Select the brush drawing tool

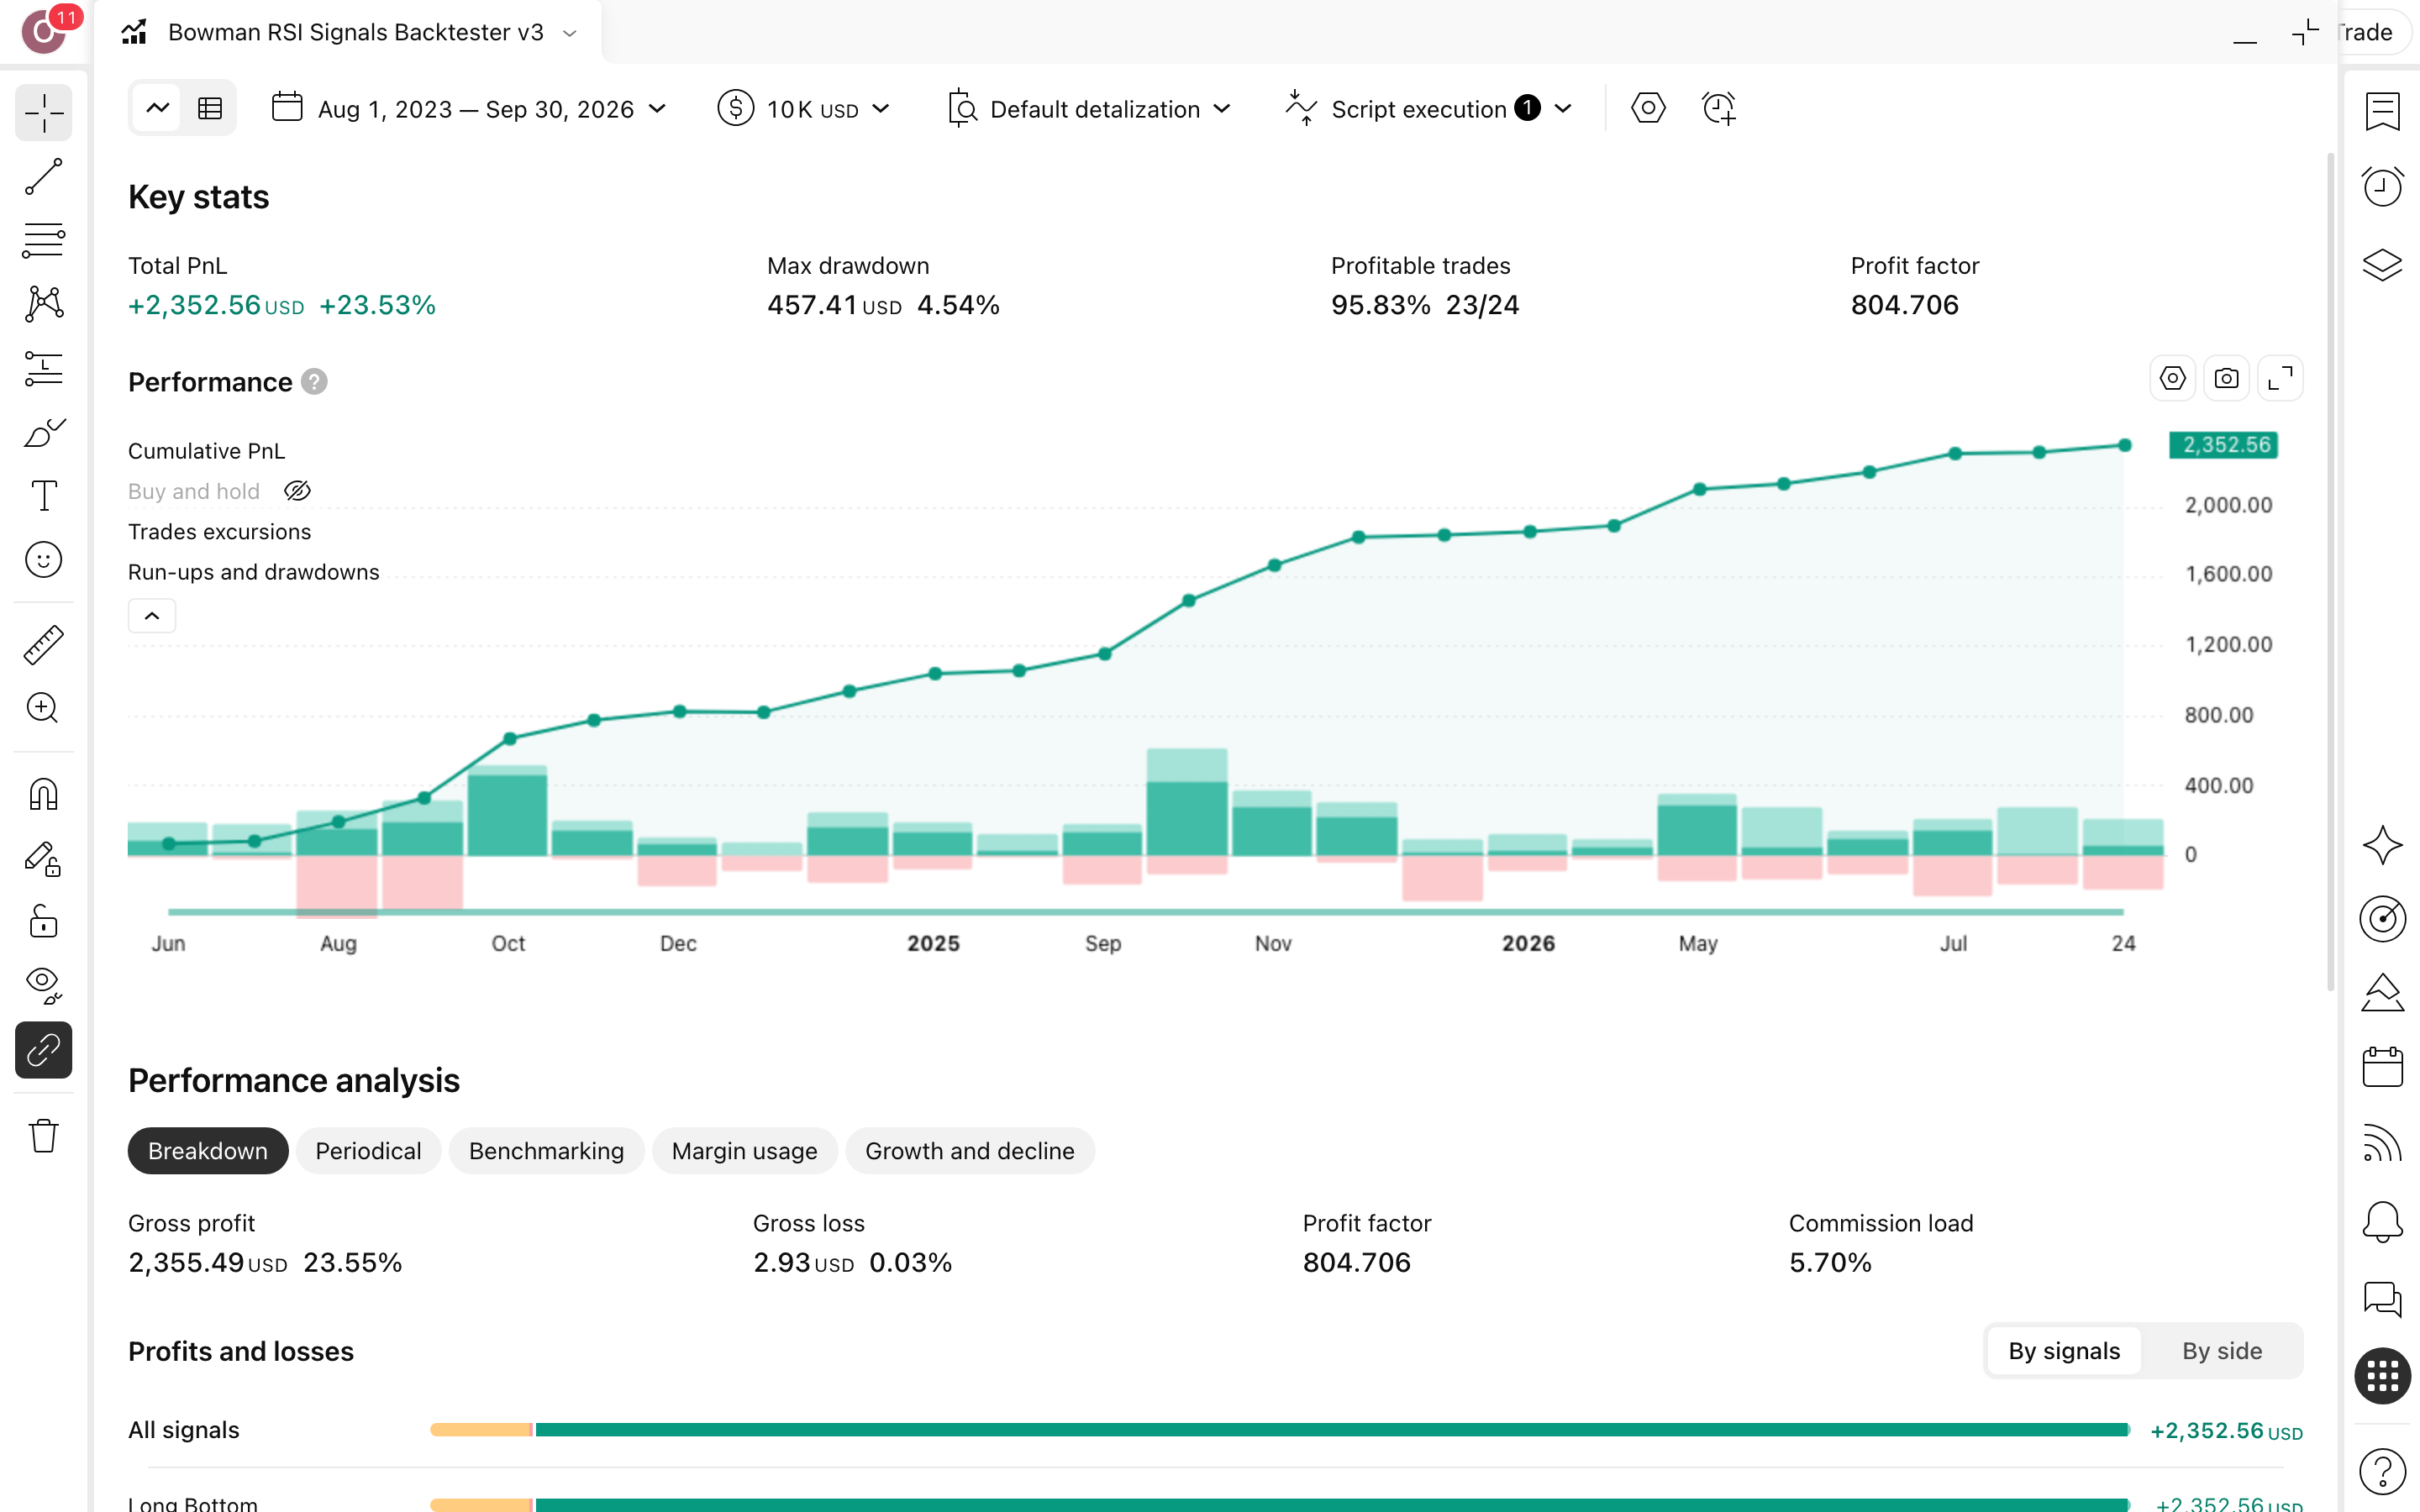point(44,433)
